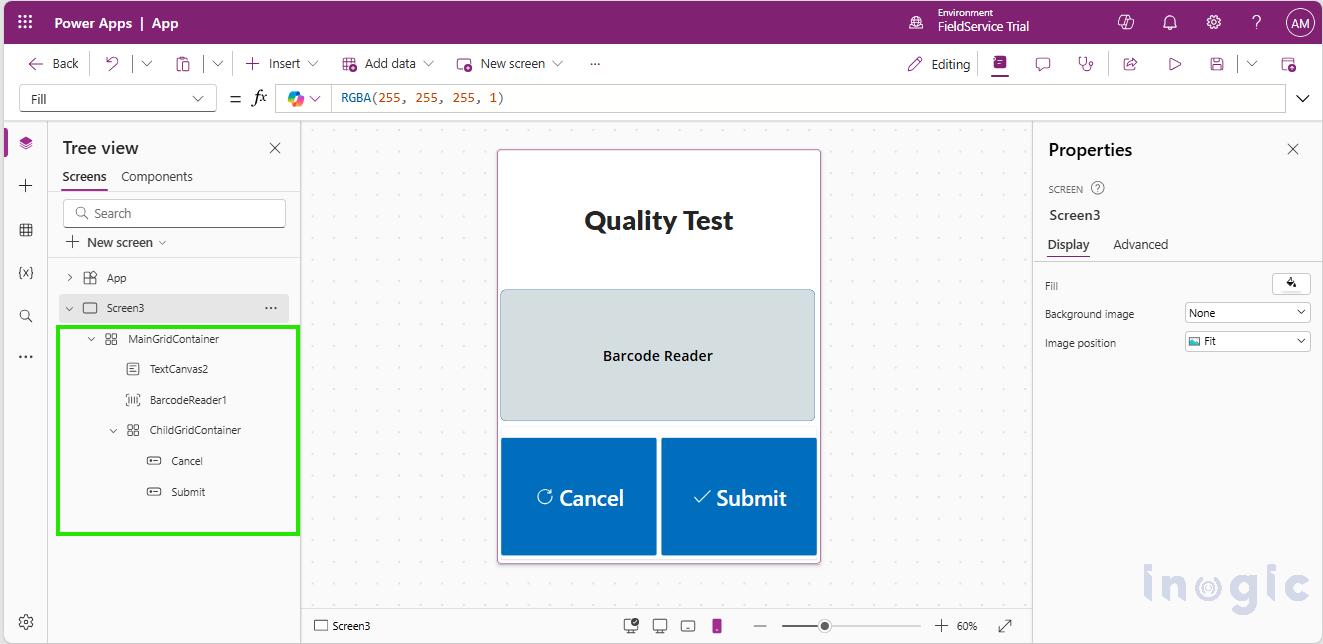
Task: Select the Variables {x} sidebar icon
Action: (x=26, y=272)
